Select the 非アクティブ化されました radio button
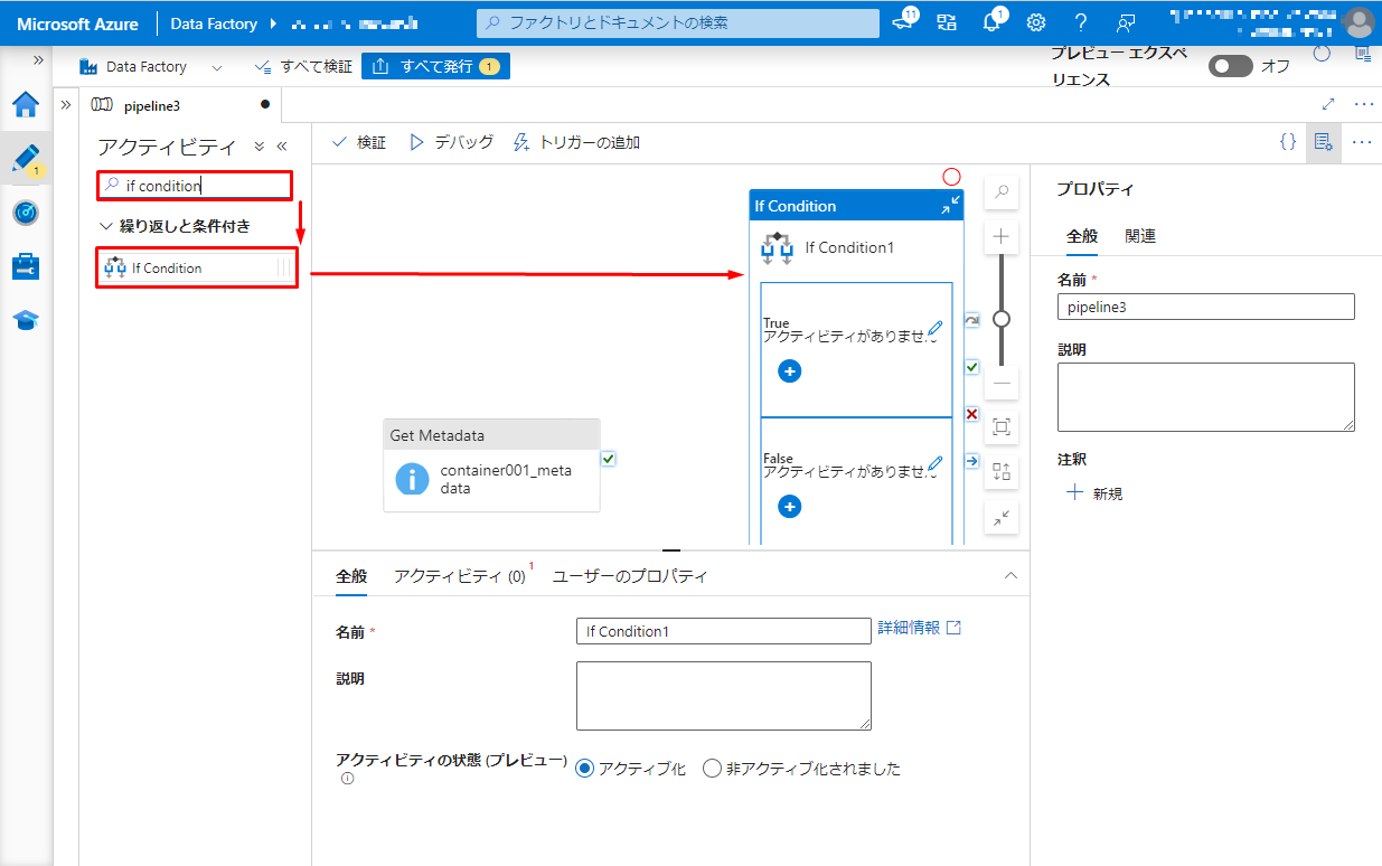1382x866 pixels. 712,769
